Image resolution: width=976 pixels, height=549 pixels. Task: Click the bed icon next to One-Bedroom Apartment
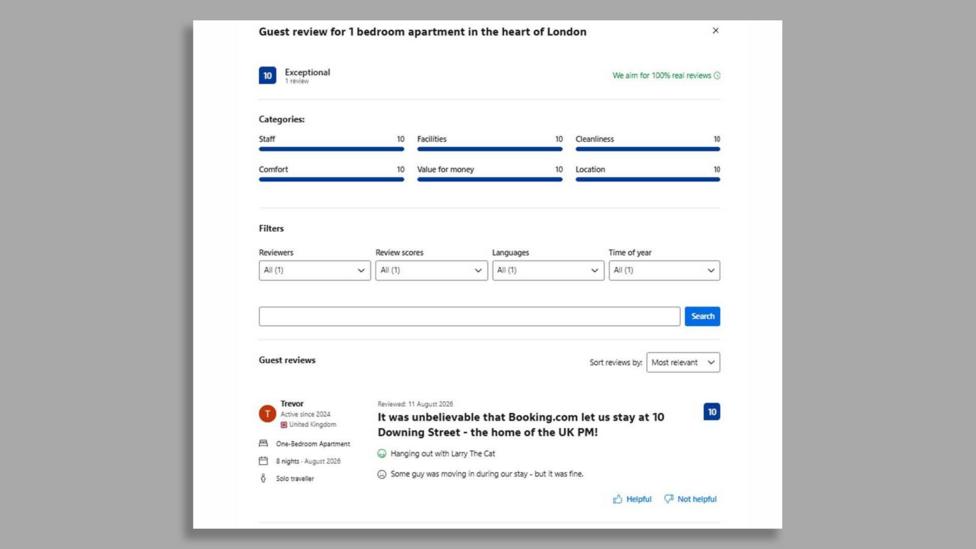[263, 444]
